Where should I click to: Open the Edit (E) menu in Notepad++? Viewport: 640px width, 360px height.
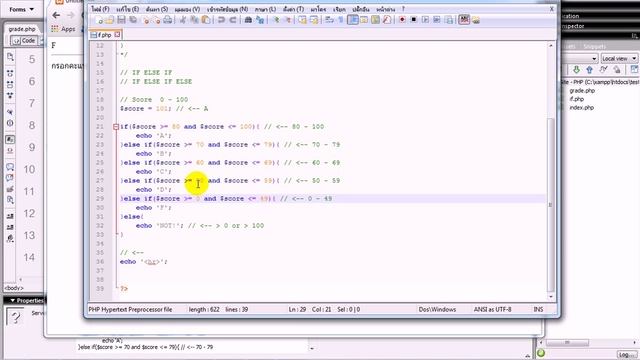click(x=127, y=9)
